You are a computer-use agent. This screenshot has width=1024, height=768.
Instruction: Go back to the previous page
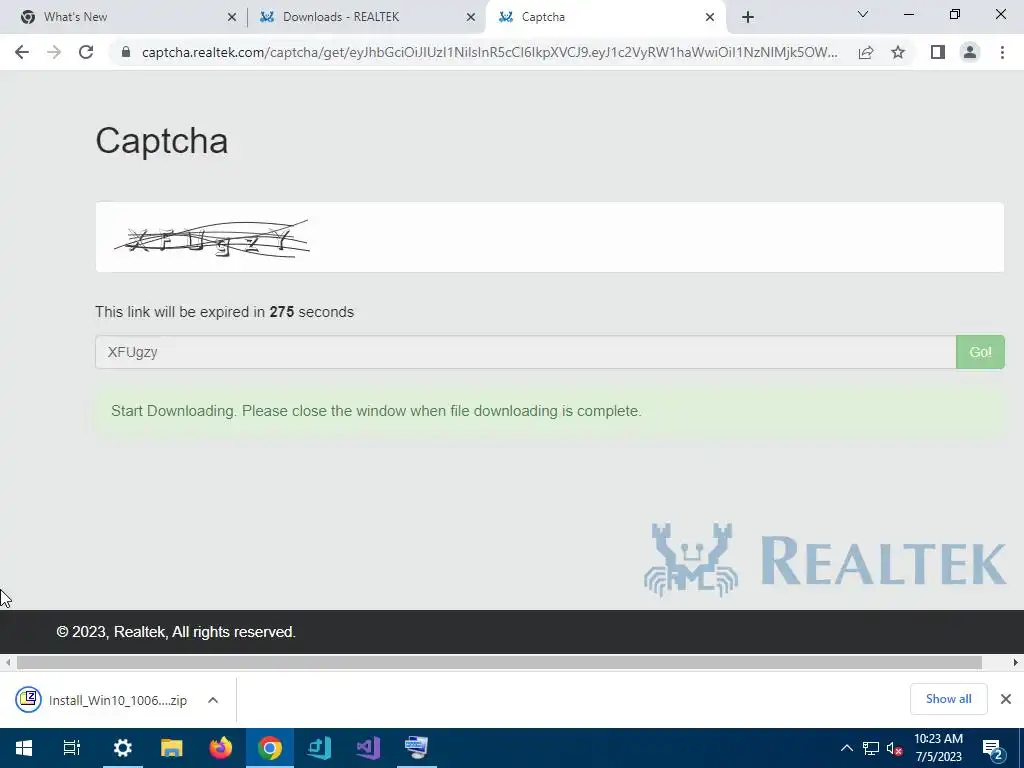22,52
